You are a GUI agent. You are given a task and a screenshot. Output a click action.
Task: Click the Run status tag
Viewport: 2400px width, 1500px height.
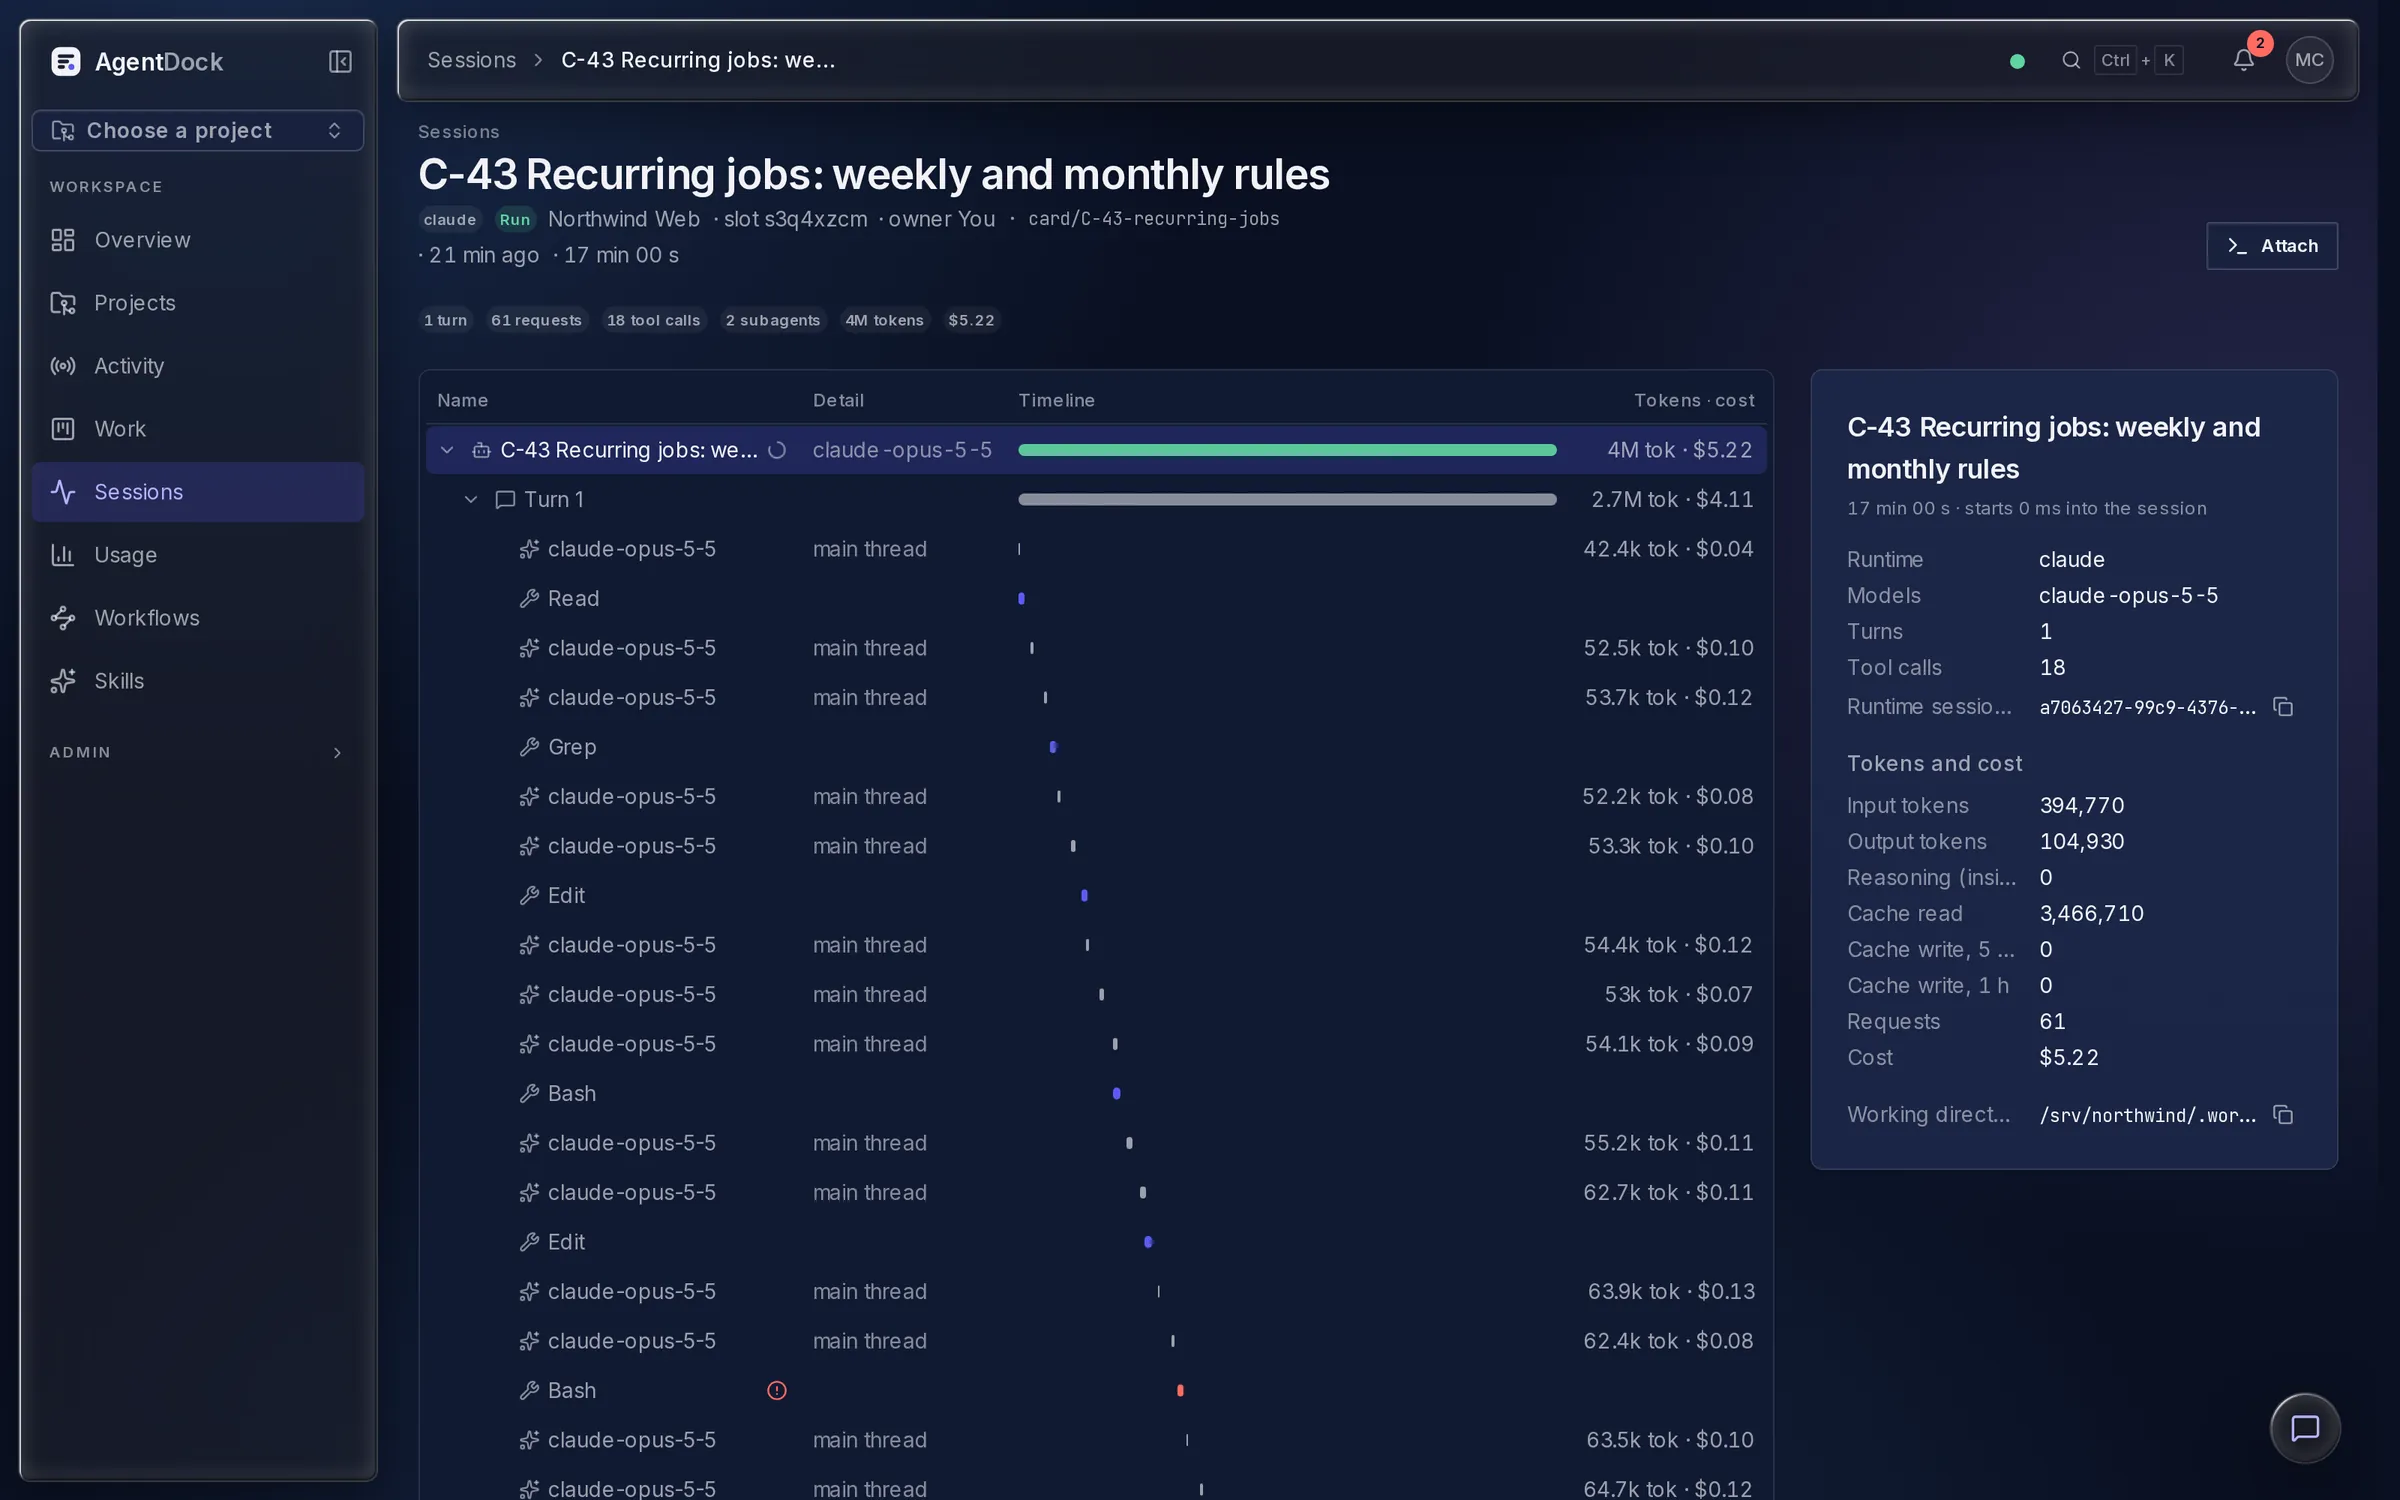pos(514,220)
